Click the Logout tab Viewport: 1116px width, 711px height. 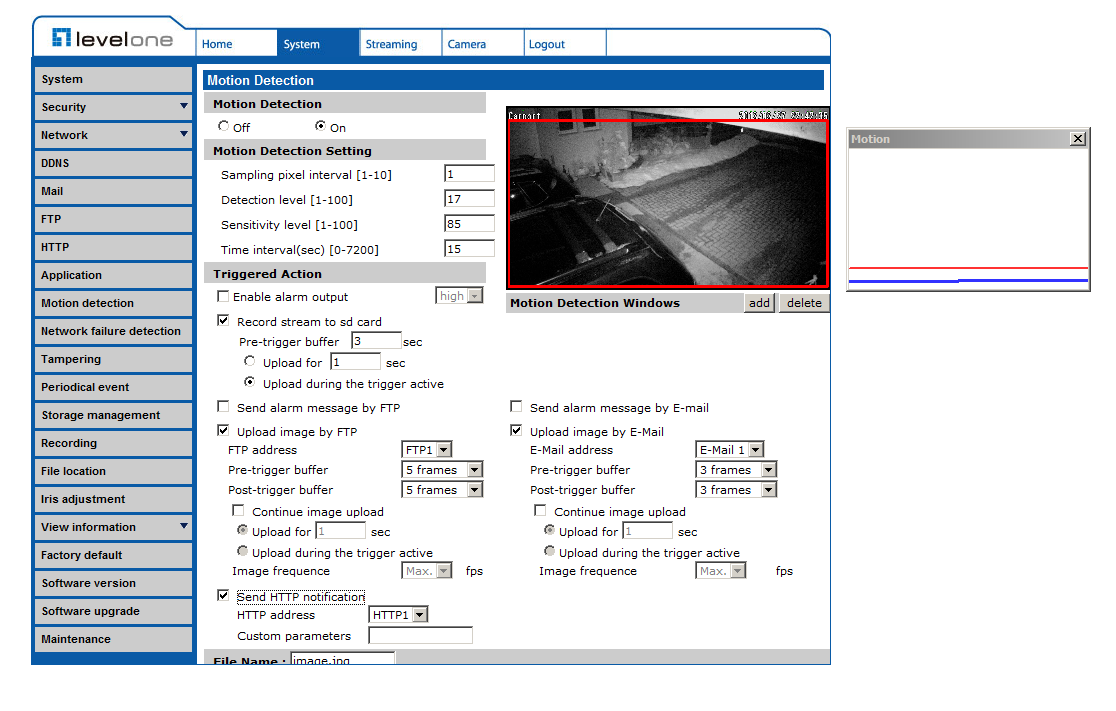565,43
